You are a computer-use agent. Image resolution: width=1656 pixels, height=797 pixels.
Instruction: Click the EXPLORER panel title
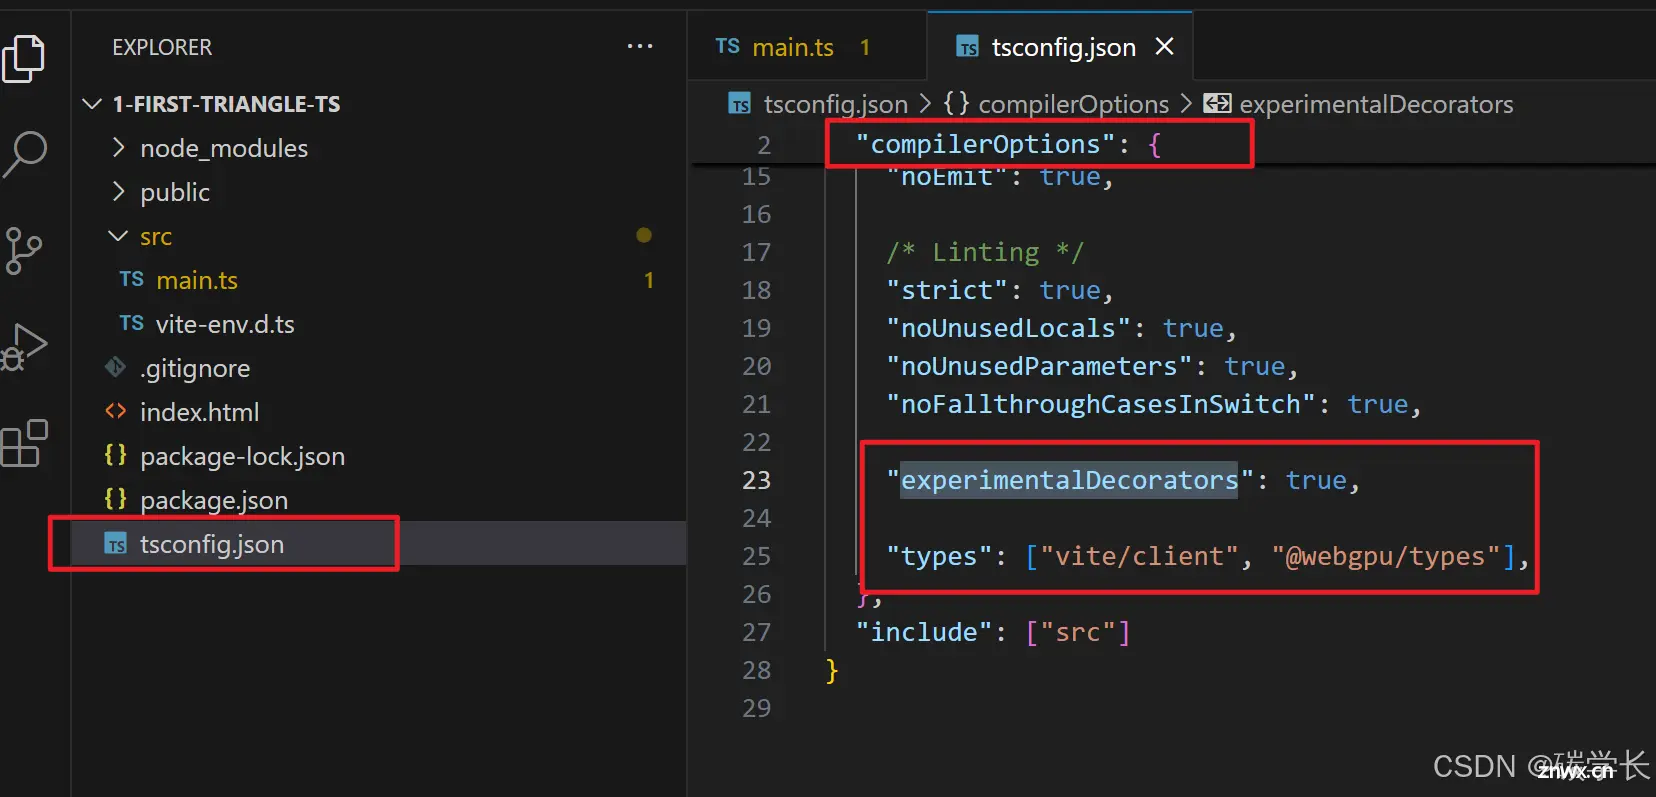162,47
